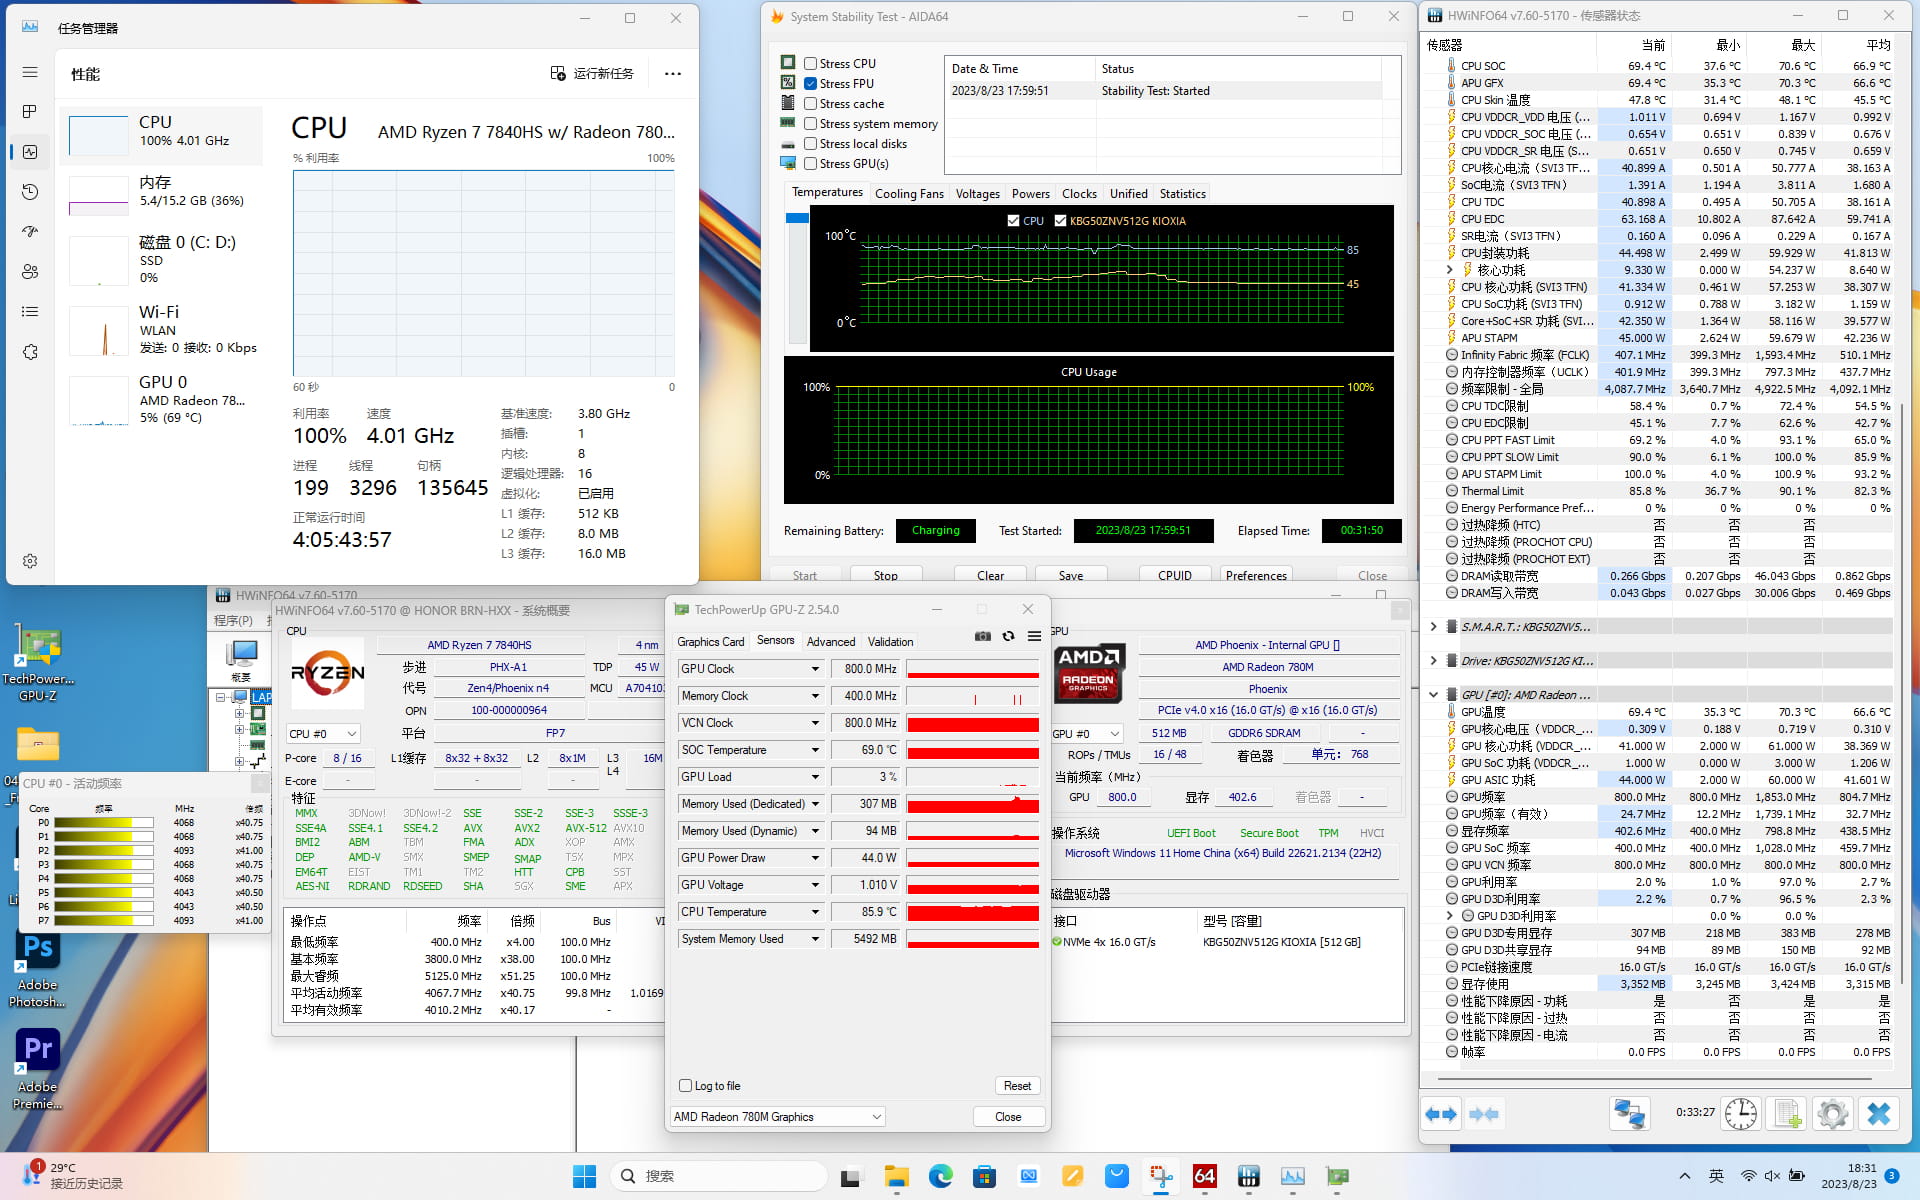Start HWiNFO logging with sheet-plus icon

1787,1113
